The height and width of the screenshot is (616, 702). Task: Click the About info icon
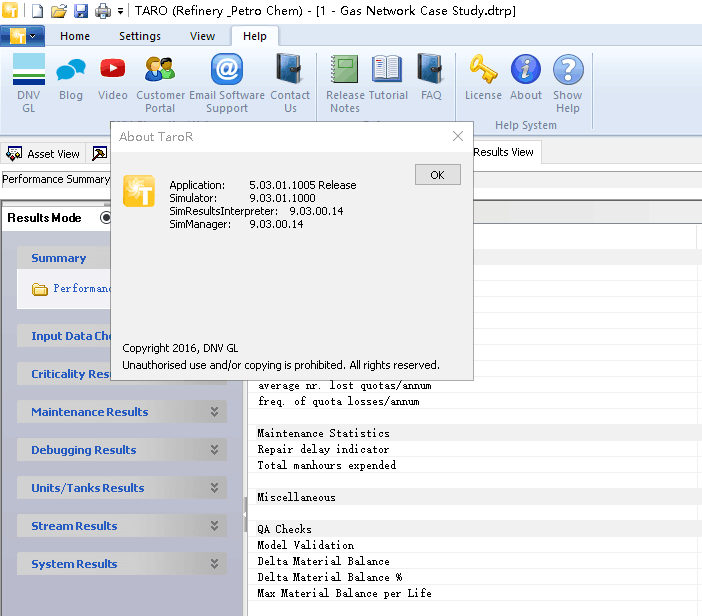526,78
